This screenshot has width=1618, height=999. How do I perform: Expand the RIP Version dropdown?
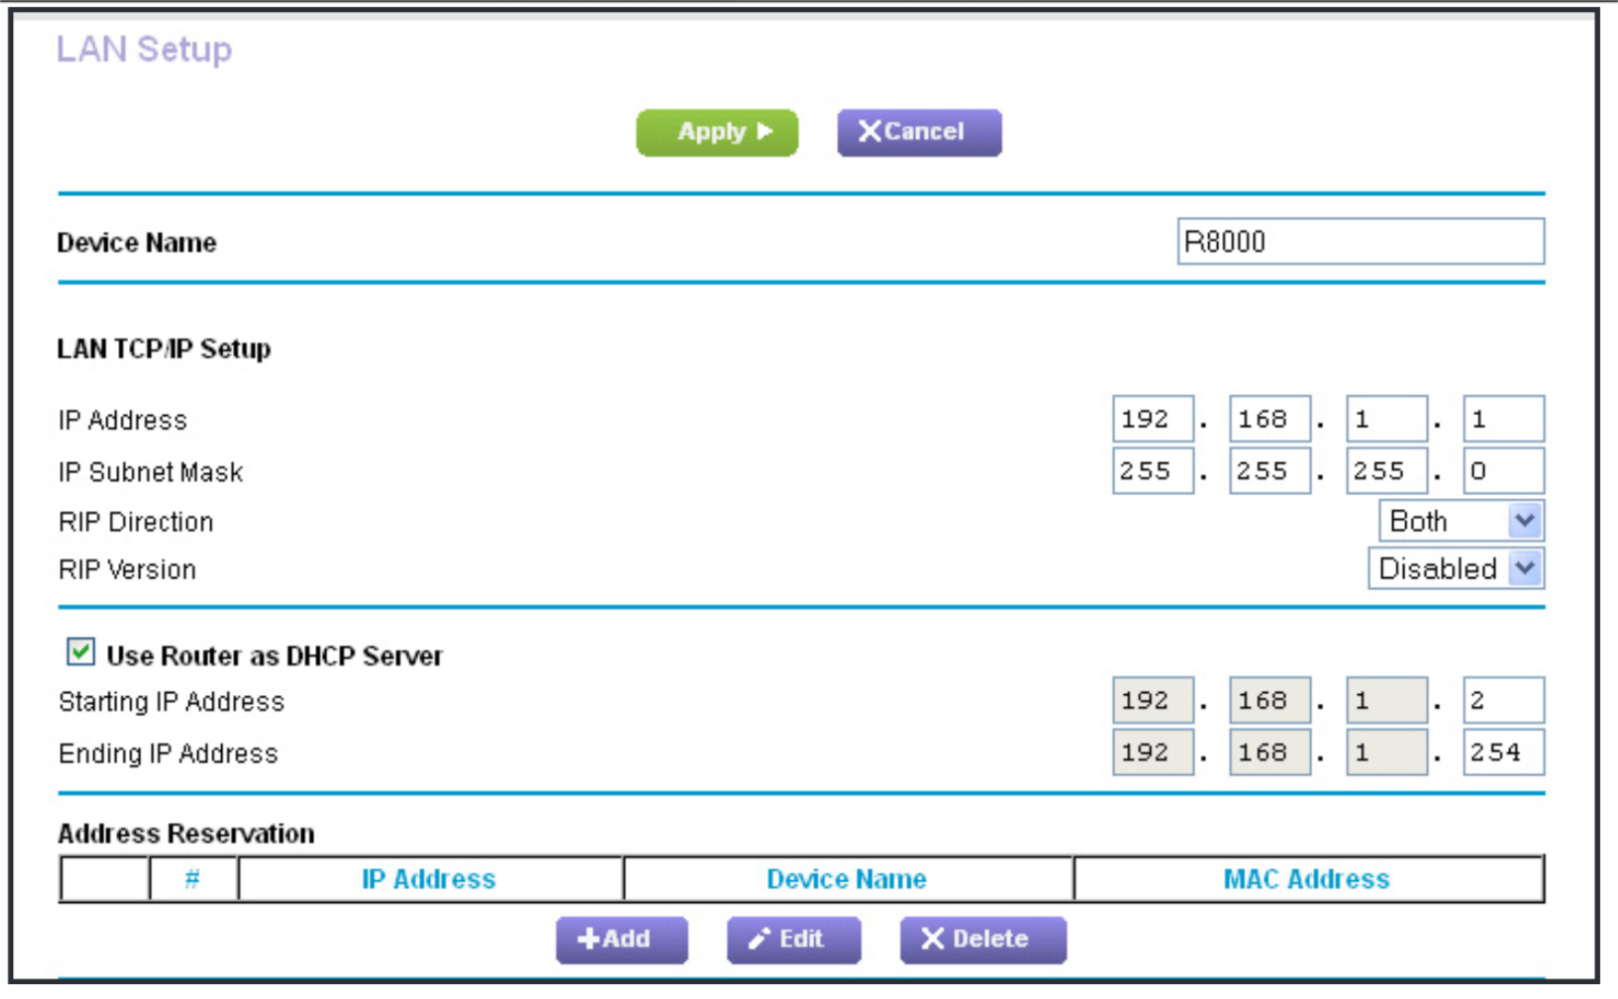(x=1455, y=569)
